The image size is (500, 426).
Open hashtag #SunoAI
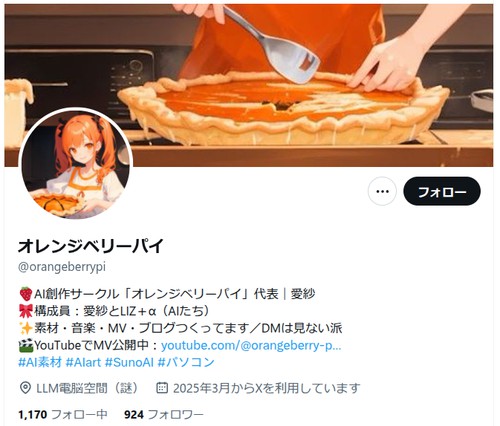coord(129,362)
